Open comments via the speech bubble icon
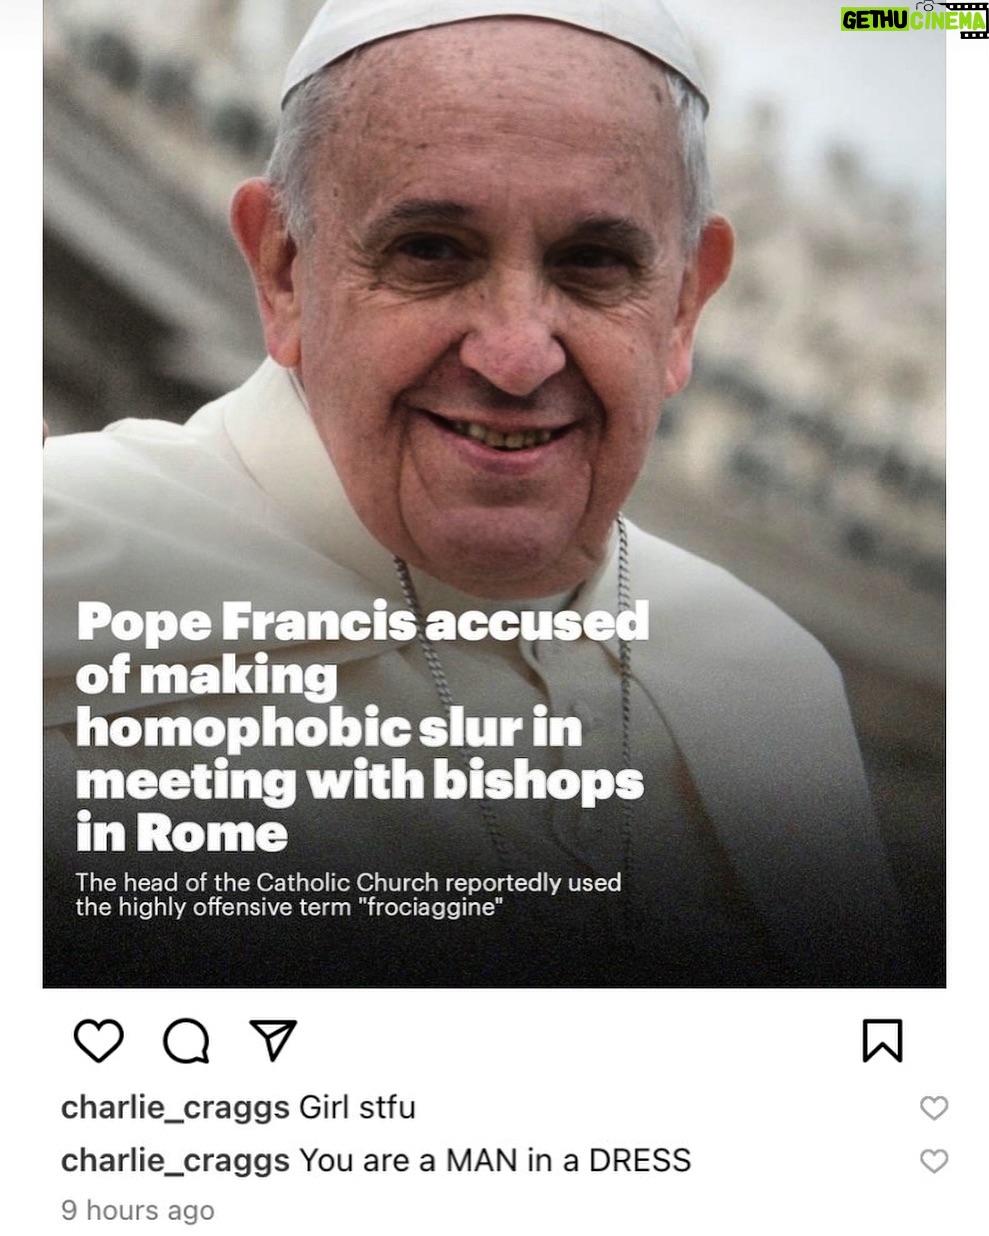Viewport: 989px width, 1236px height. tap(186, 1040)
